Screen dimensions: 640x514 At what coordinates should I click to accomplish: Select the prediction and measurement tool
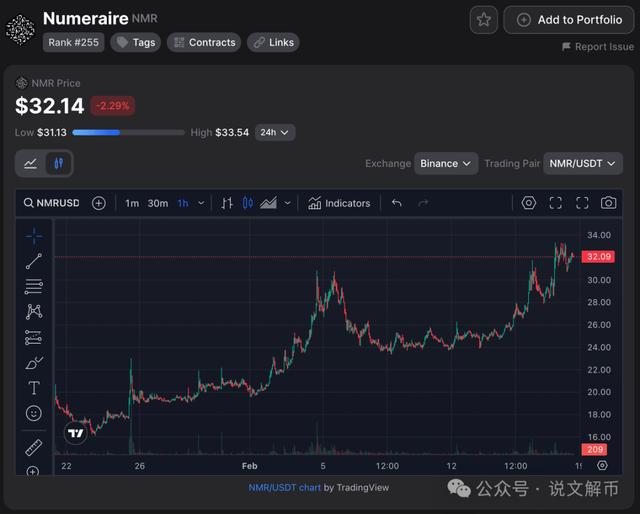point(33,338)
